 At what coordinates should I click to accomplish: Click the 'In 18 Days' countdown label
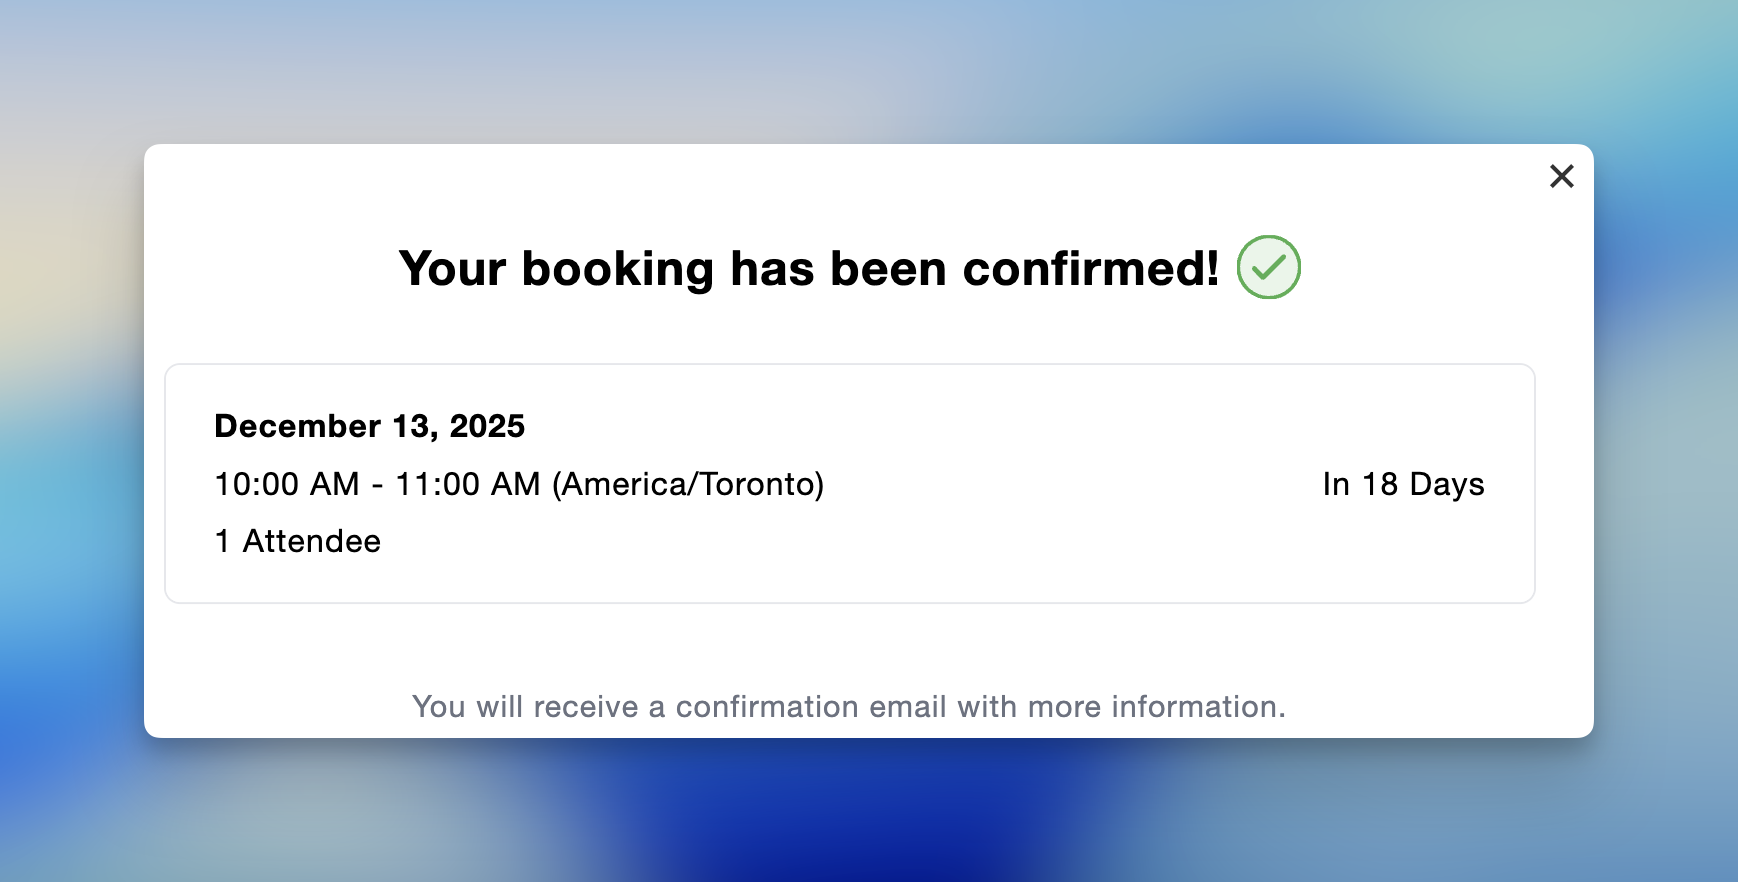[x=1404, y=483]
